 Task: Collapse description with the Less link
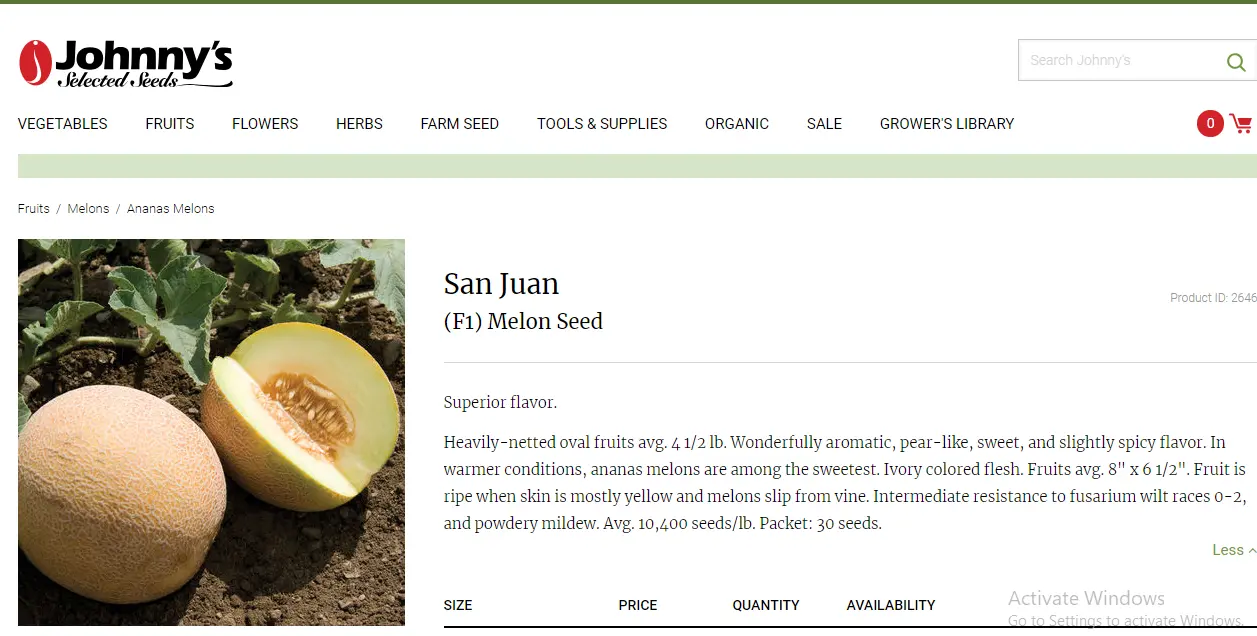(x=1234, y=550)
